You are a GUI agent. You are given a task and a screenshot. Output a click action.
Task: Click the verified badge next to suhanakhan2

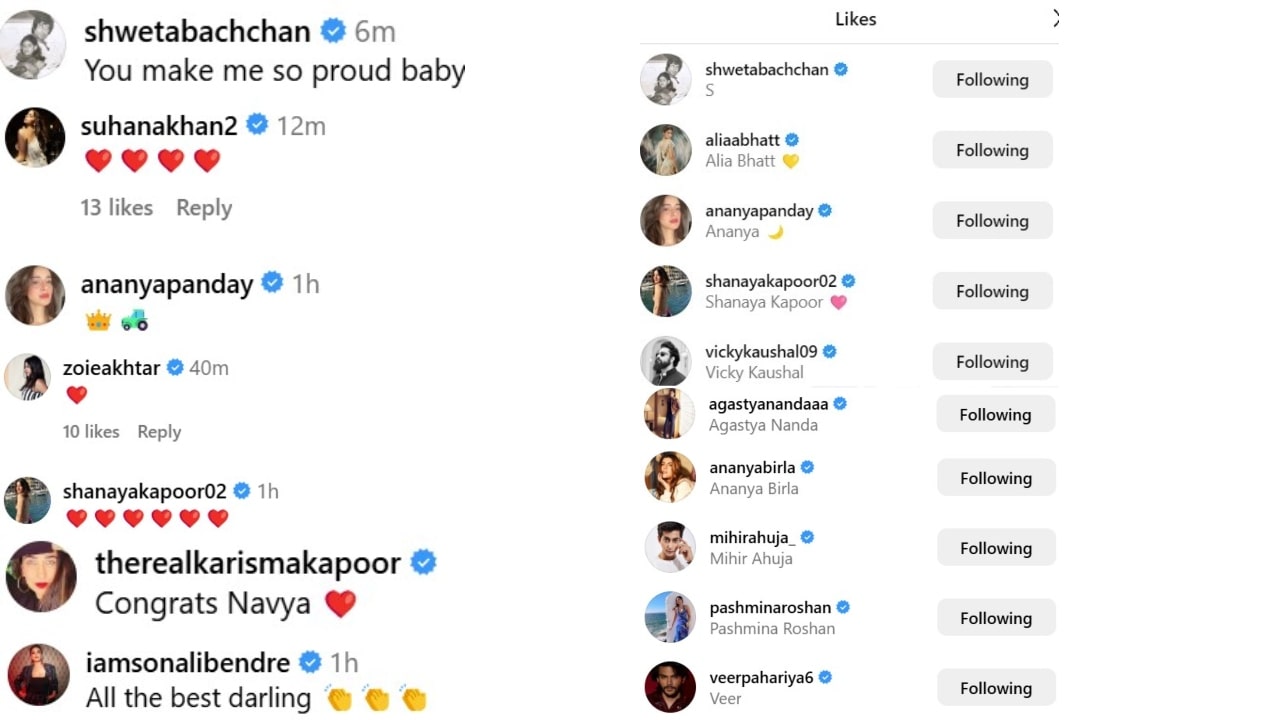(257, 125)
